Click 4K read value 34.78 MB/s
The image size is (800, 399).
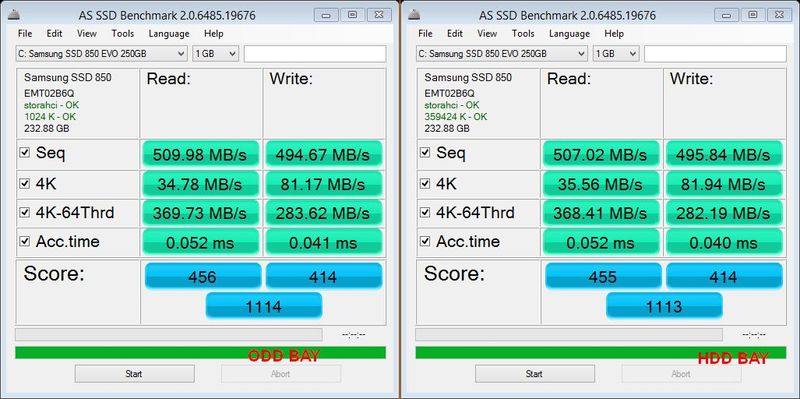[x=201, y=184]
